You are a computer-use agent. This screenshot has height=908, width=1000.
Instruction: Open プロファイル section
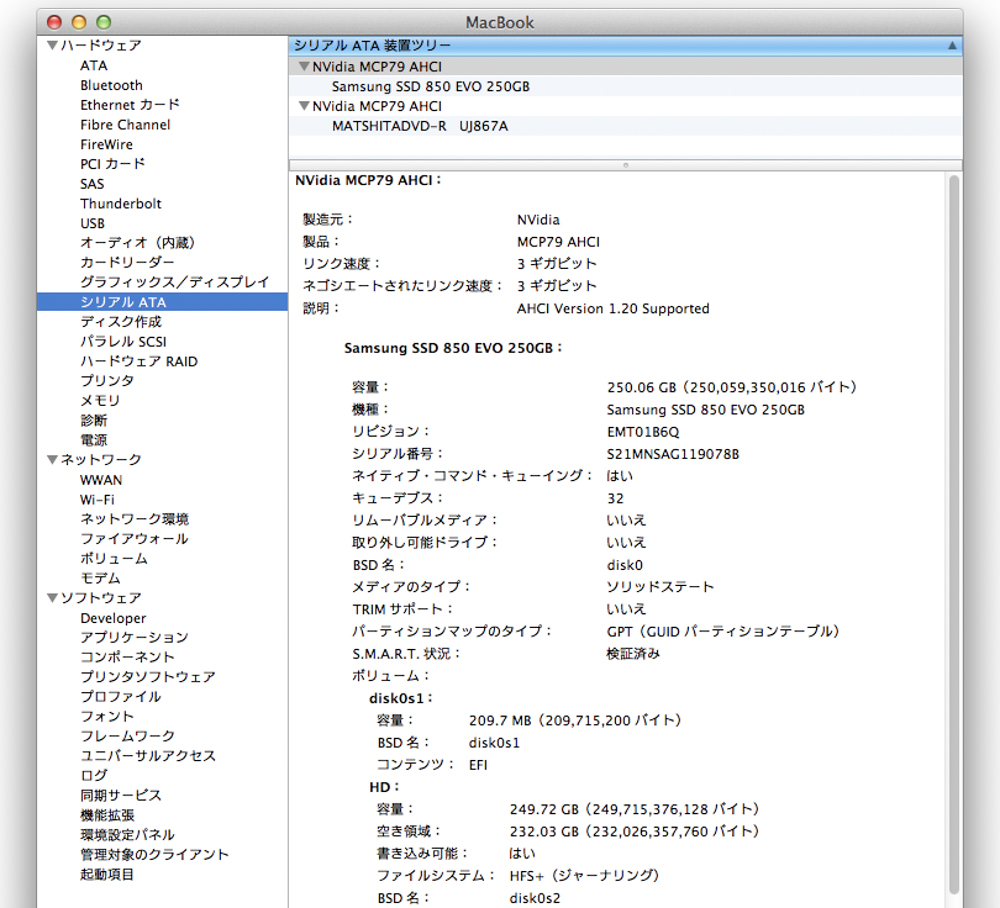(121, 696)
